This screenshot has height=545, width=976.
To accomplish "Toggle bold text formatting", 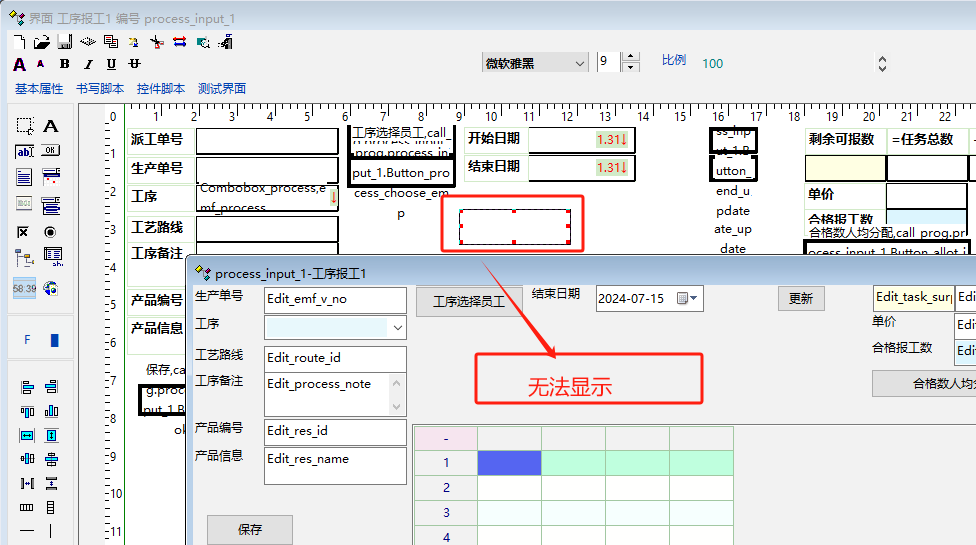I will point(65,64).
